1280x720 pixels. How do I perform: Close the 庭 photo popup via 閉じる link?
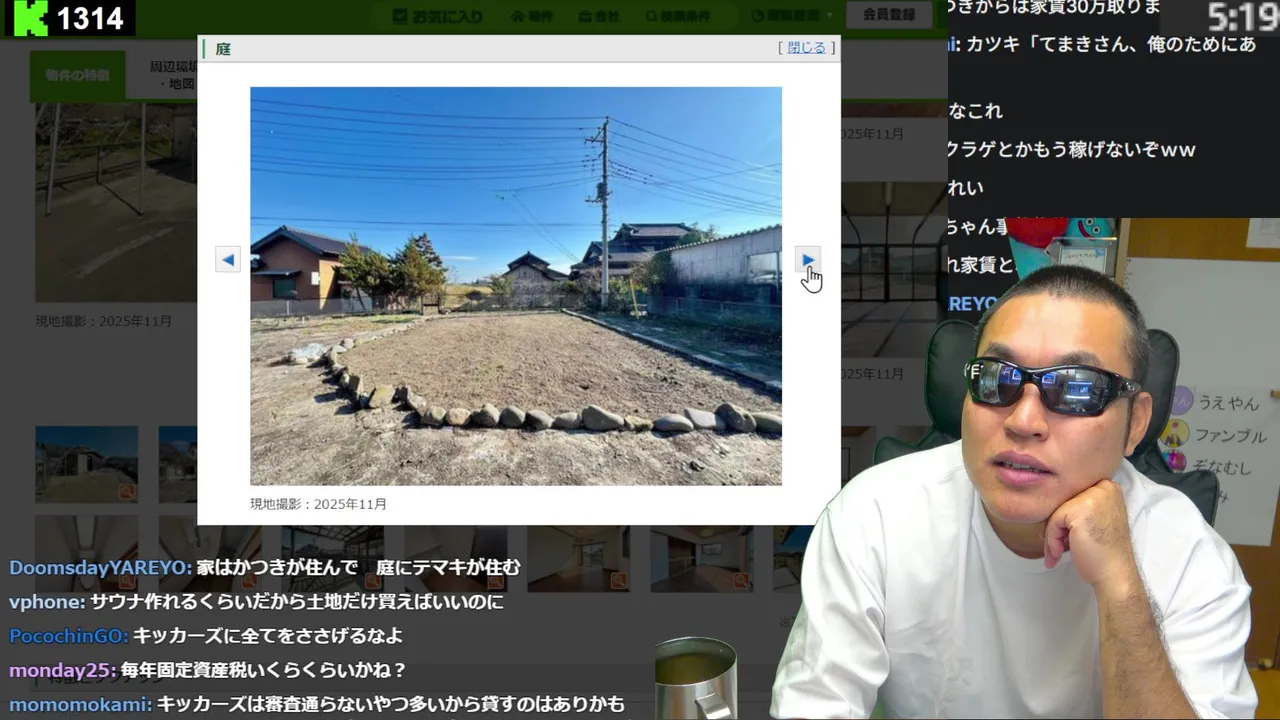806,47
